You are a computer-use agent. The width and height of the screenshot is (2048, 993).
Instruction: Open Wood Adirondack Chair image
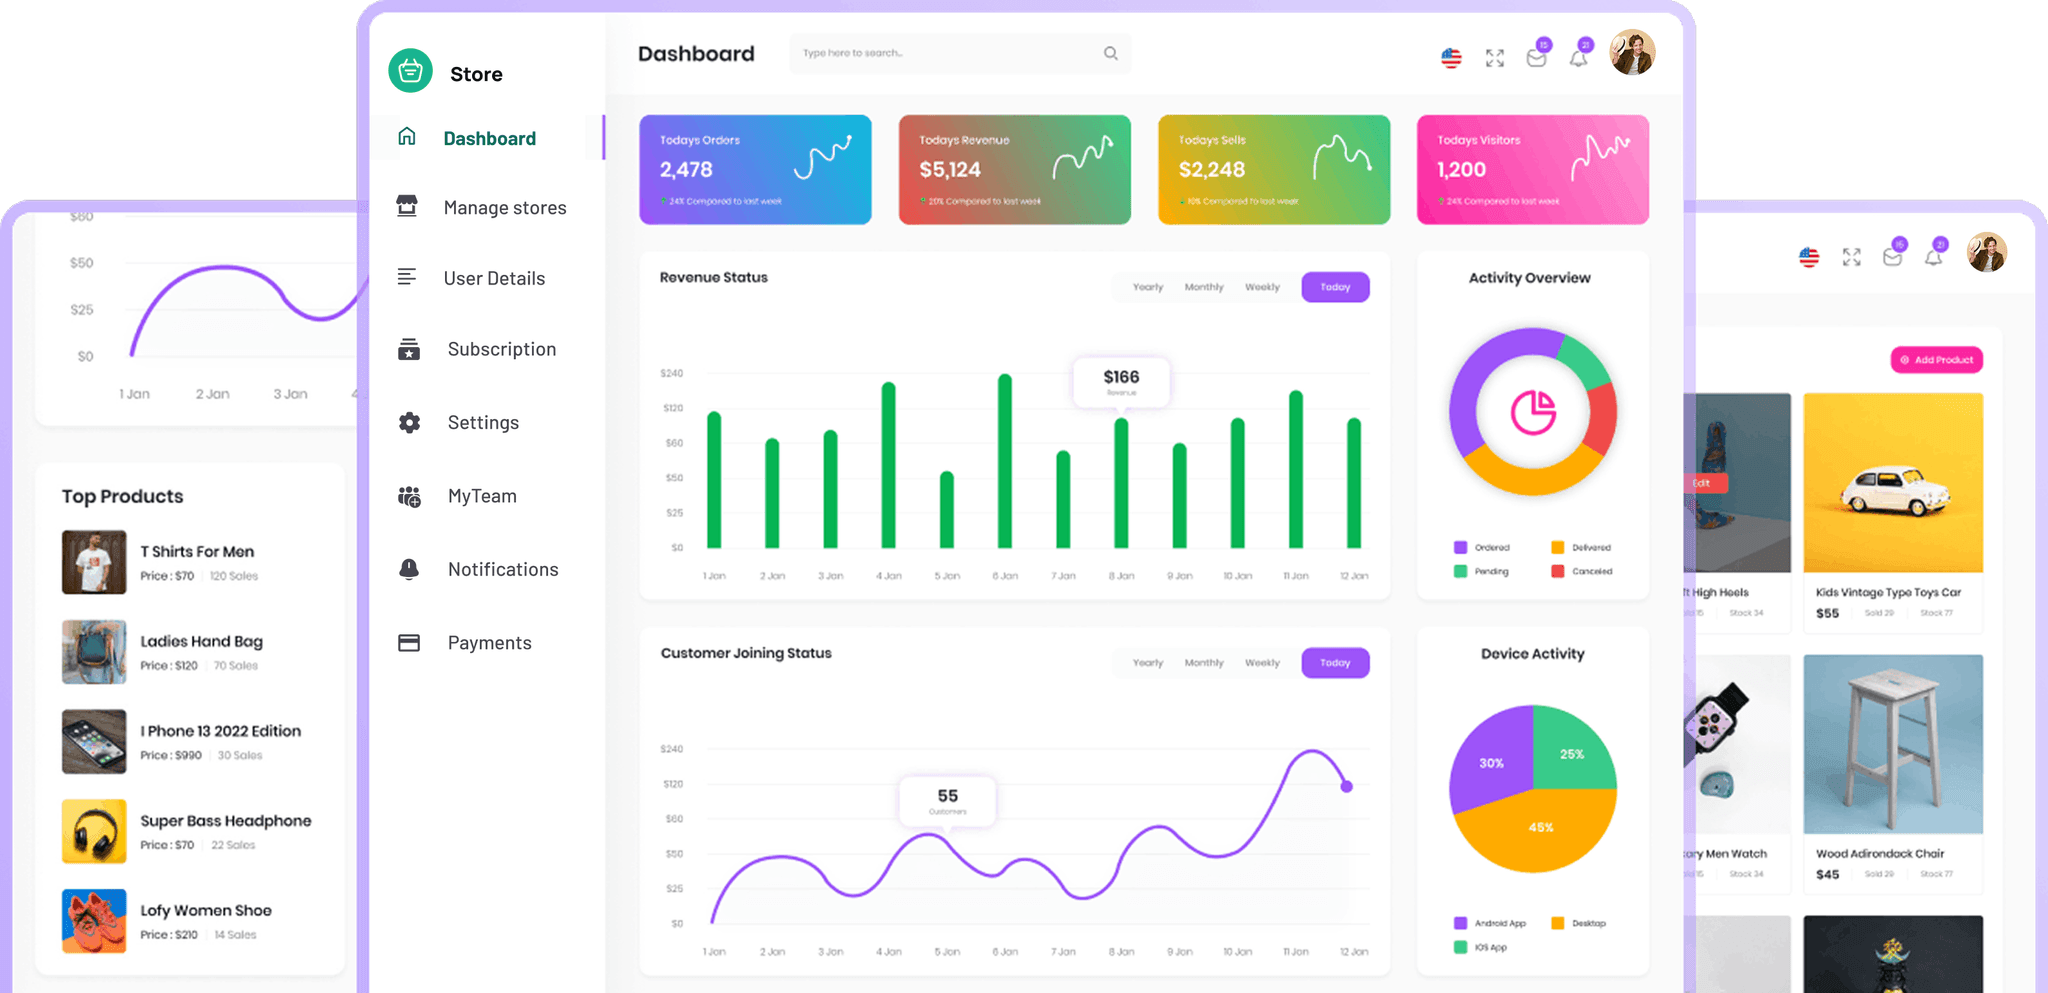tap(1893, 744)
